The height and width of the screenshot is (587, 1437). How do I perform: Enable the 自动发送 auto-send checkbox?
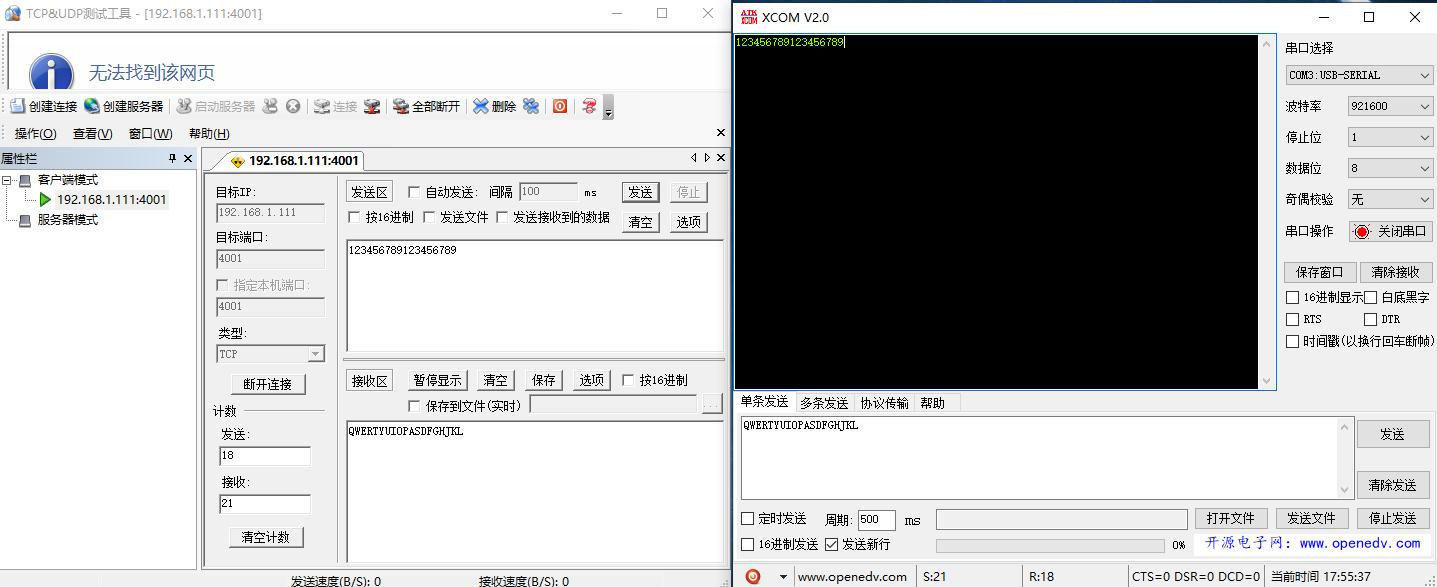tap(414, 192)
